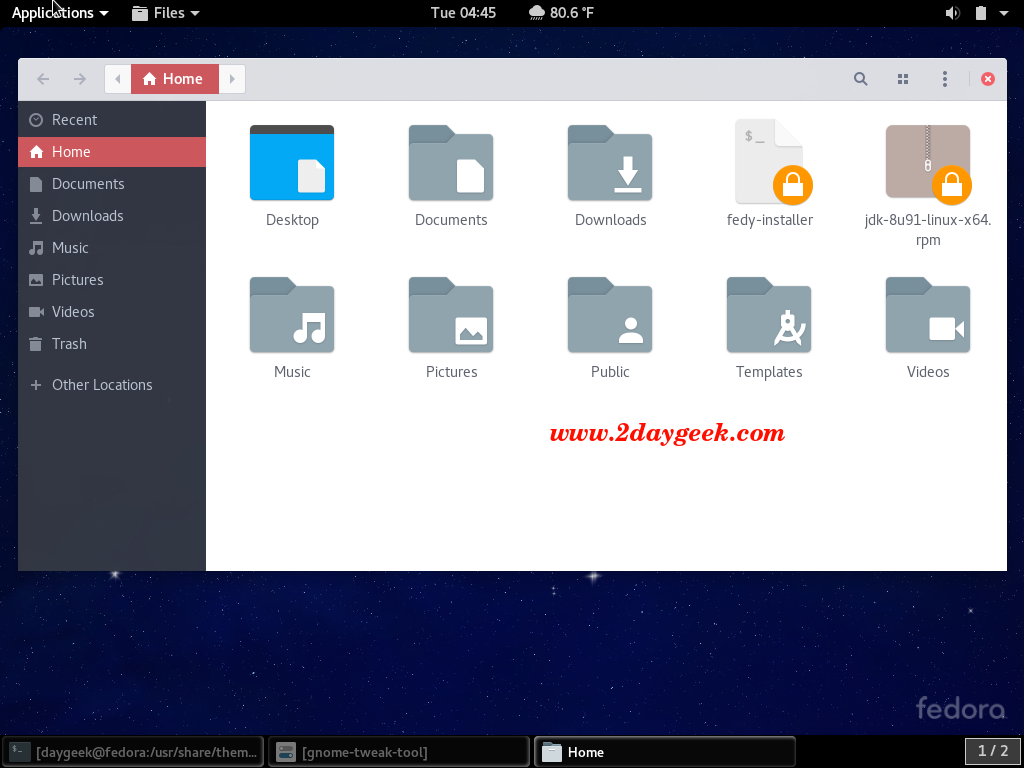Image resolution: width=1024 pixels, height=768 pixels.
Task: Select the jdk-8u91-linux-x64.rpm package file
Action: click(928, 163)
